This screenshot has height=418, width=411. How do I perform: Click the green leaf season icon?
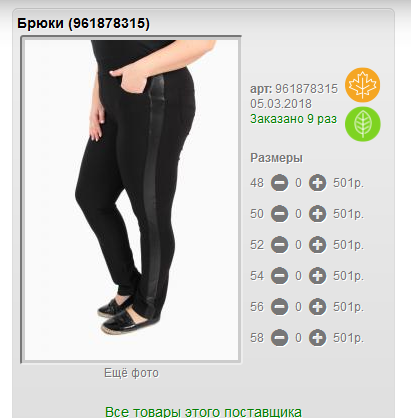[x=363, y=124]
